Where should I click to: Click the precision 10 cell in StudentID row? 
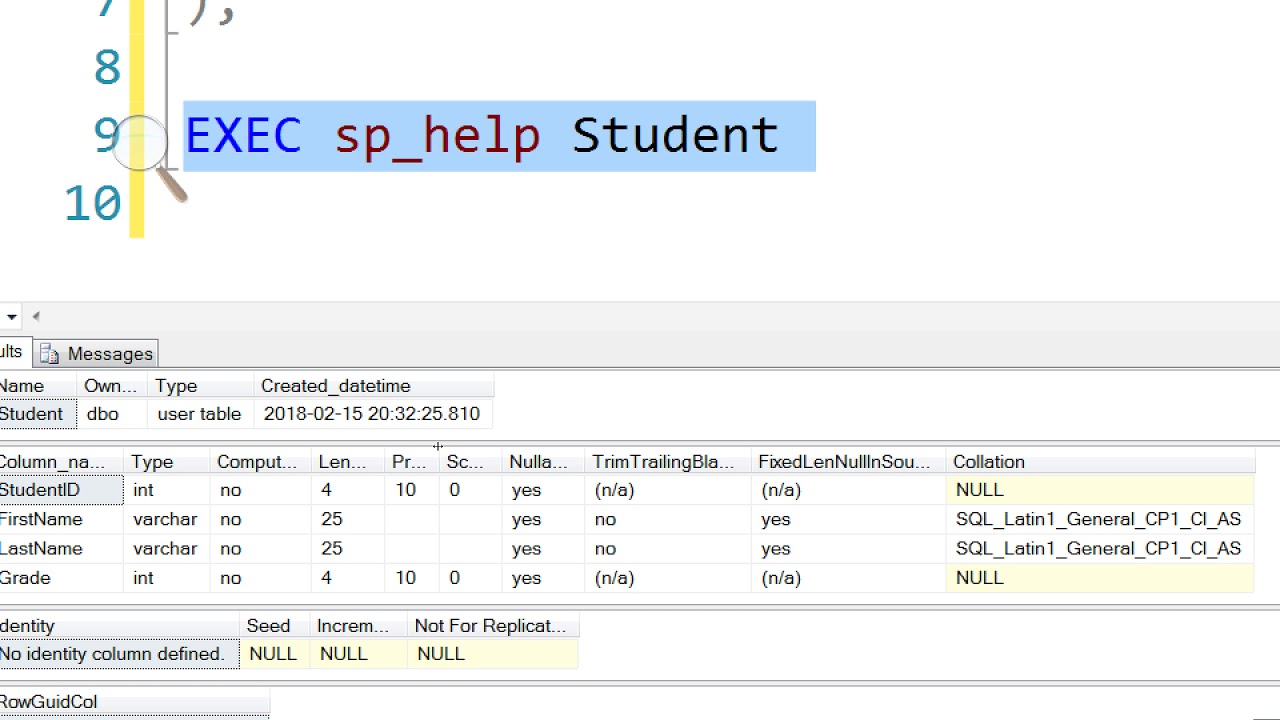(x=413, y=490)
